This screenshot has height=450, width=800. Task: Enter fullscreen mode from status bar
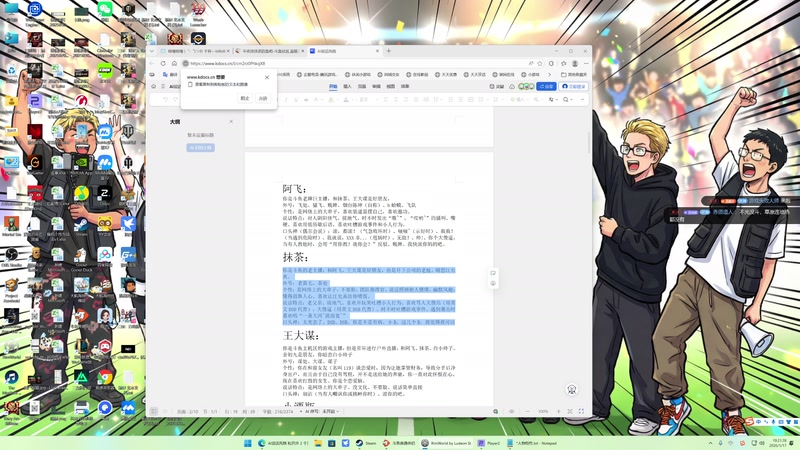(x=581, y=411)
